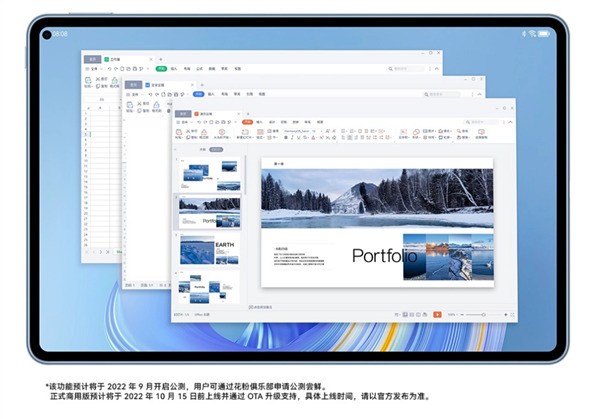600x419 pixels.
Task: Click Cut icon in spreadsheet window
Action: click(98, 79)
